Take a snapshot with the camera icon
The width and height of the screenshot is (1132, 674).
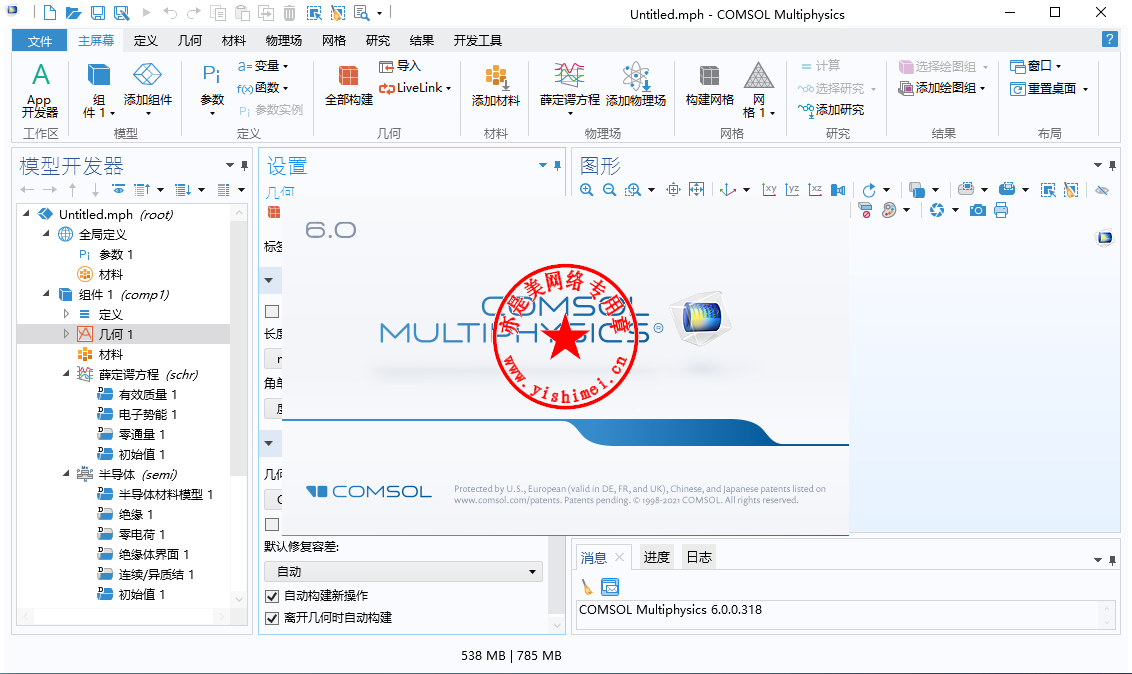pyautogui.click(x=978, y=210)
